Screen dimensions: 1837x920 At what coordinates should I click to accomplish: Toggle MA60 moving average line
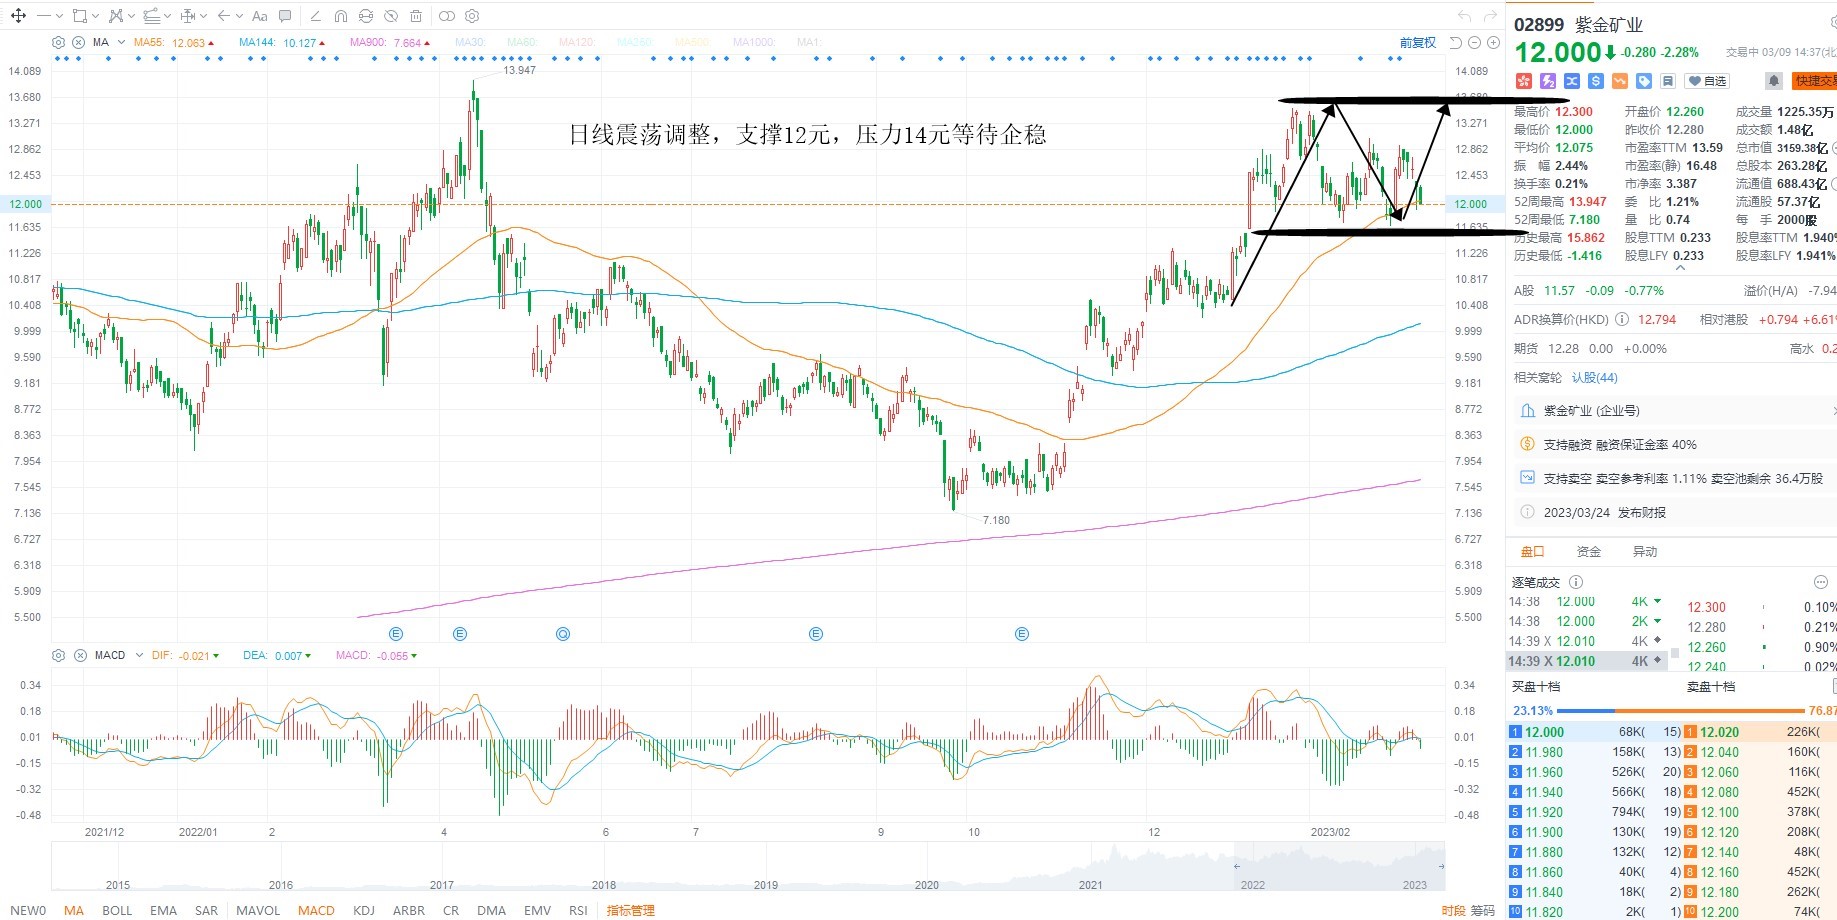click(x=522, y=42)
